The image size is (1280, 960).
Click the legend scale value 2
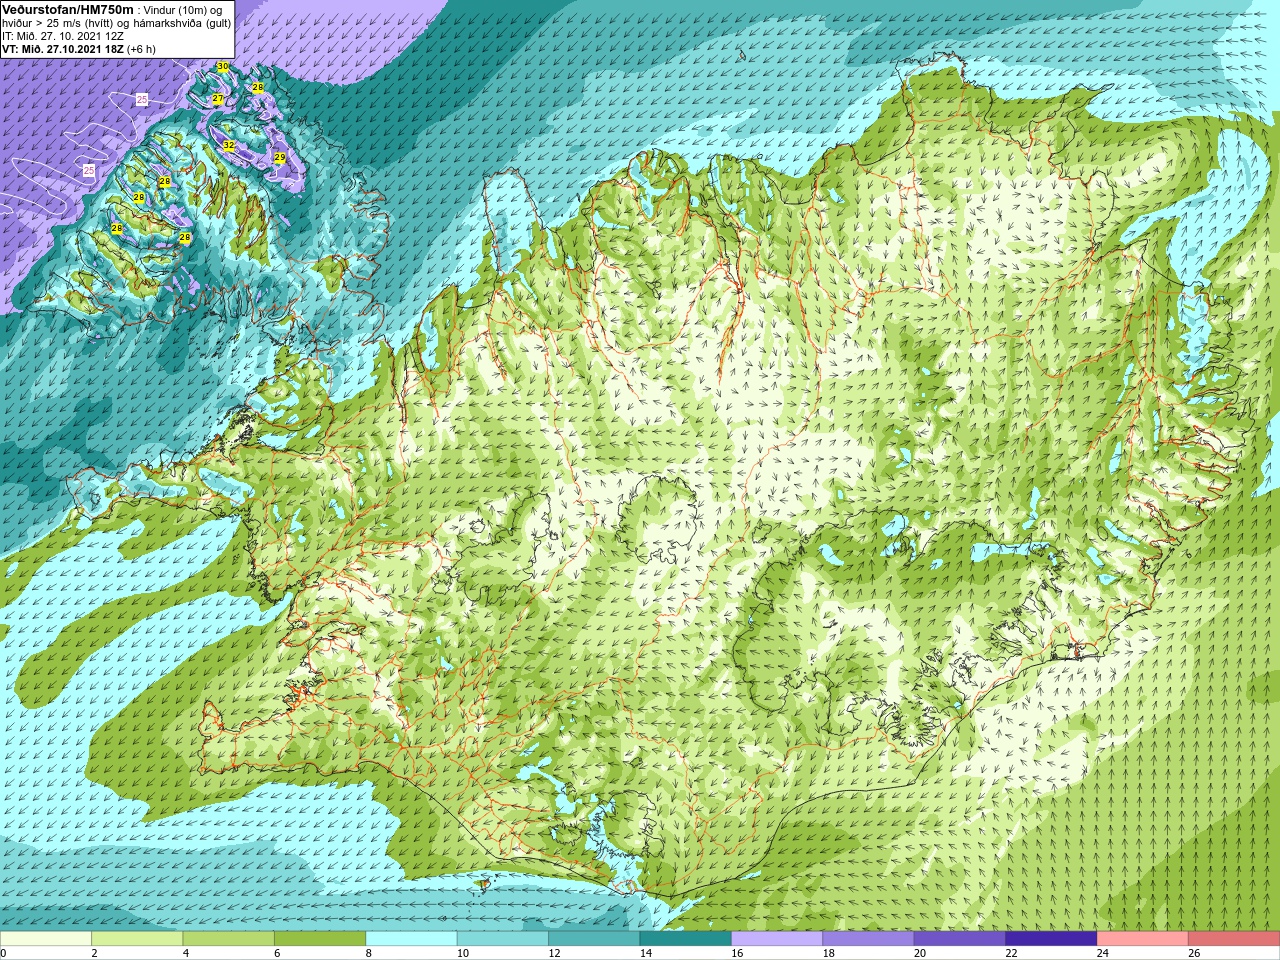95,954
